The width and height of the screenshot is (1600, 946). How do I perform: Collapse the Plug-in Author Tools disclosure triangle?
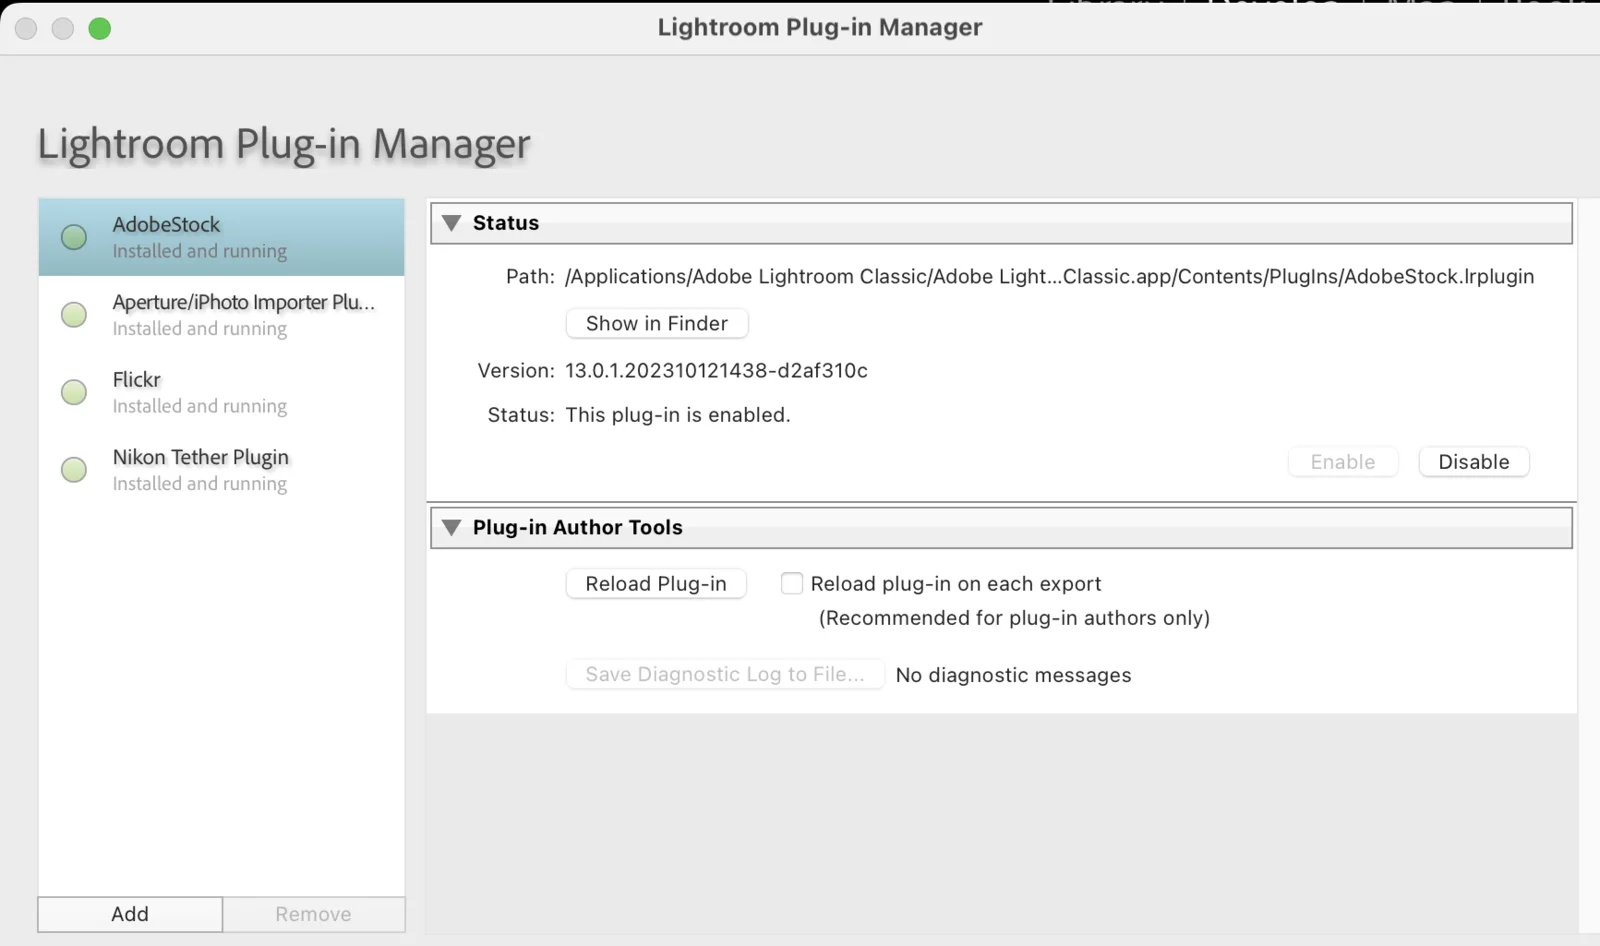[x=452, y=527]
